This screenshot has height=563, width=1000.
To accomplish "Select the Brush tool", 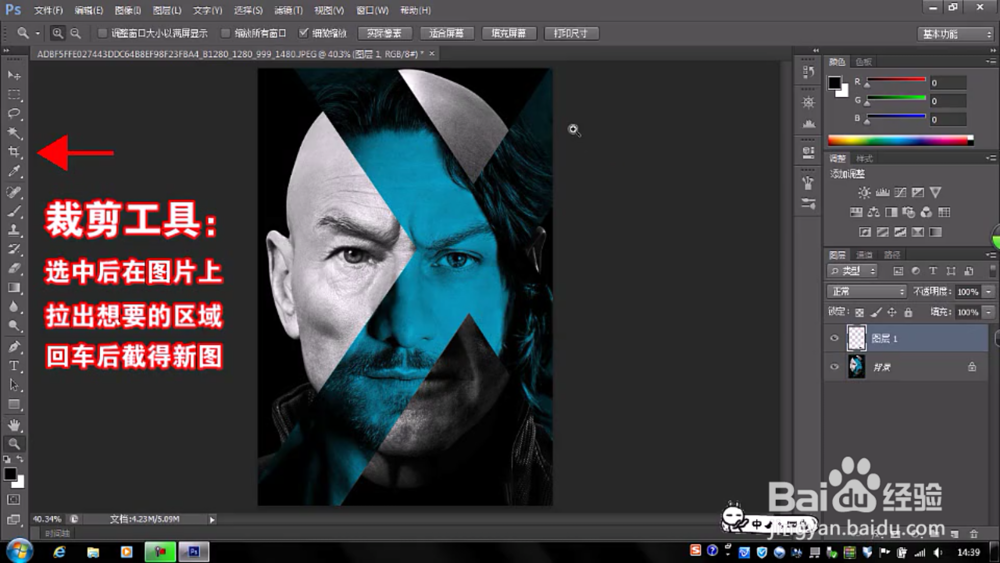I will click(14, 211).
